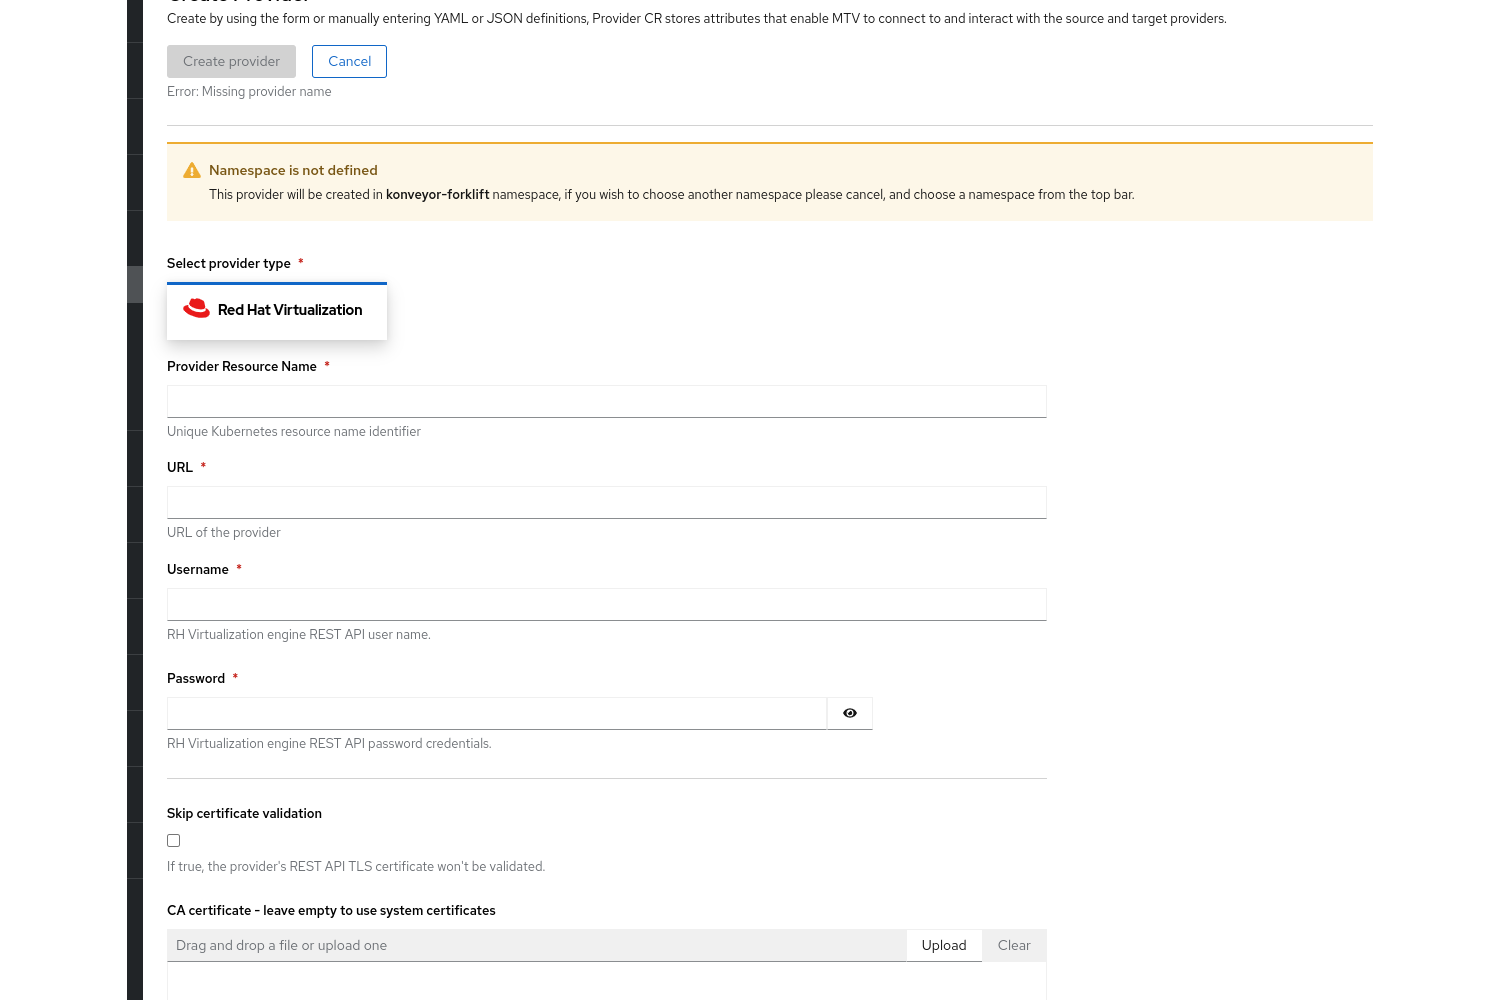Clear the CA certificate upload
Viewport: 1500px width, 1000px height.
click(x=1014, y=945)
